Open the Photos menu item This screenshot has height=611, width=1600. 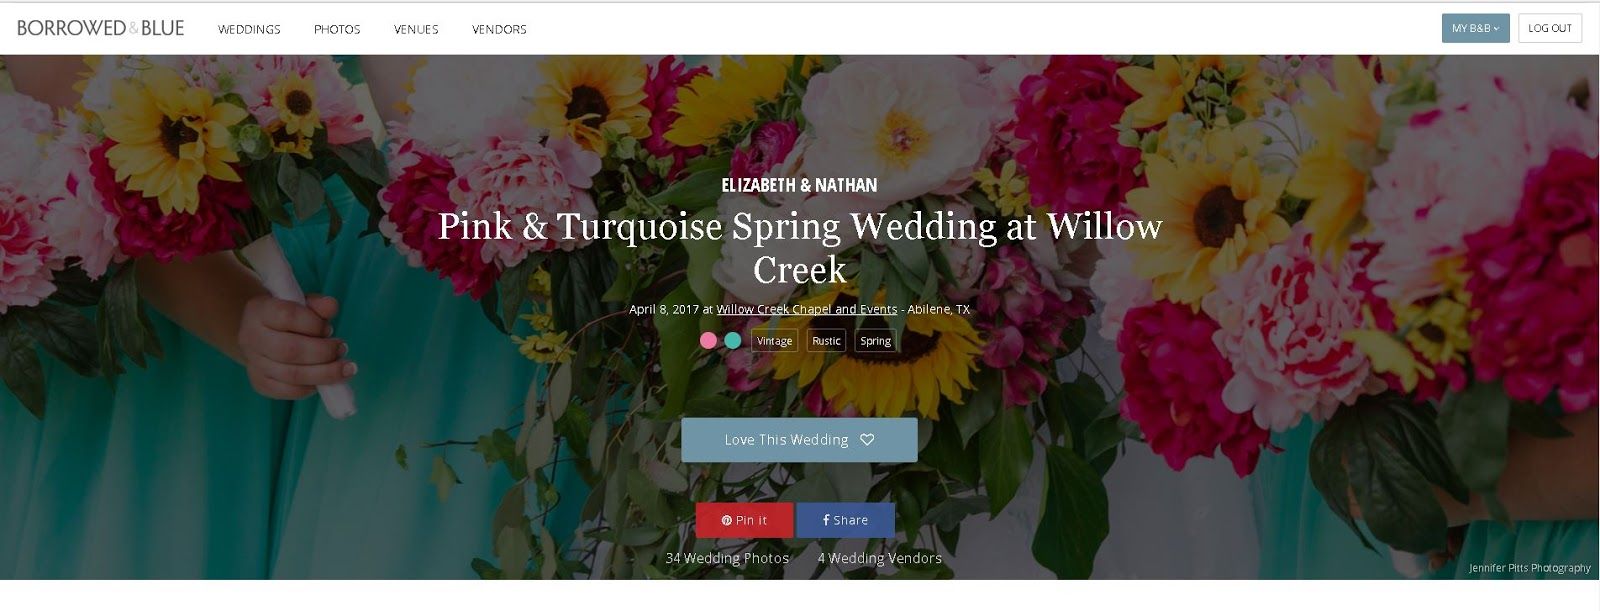pos(337,29)
